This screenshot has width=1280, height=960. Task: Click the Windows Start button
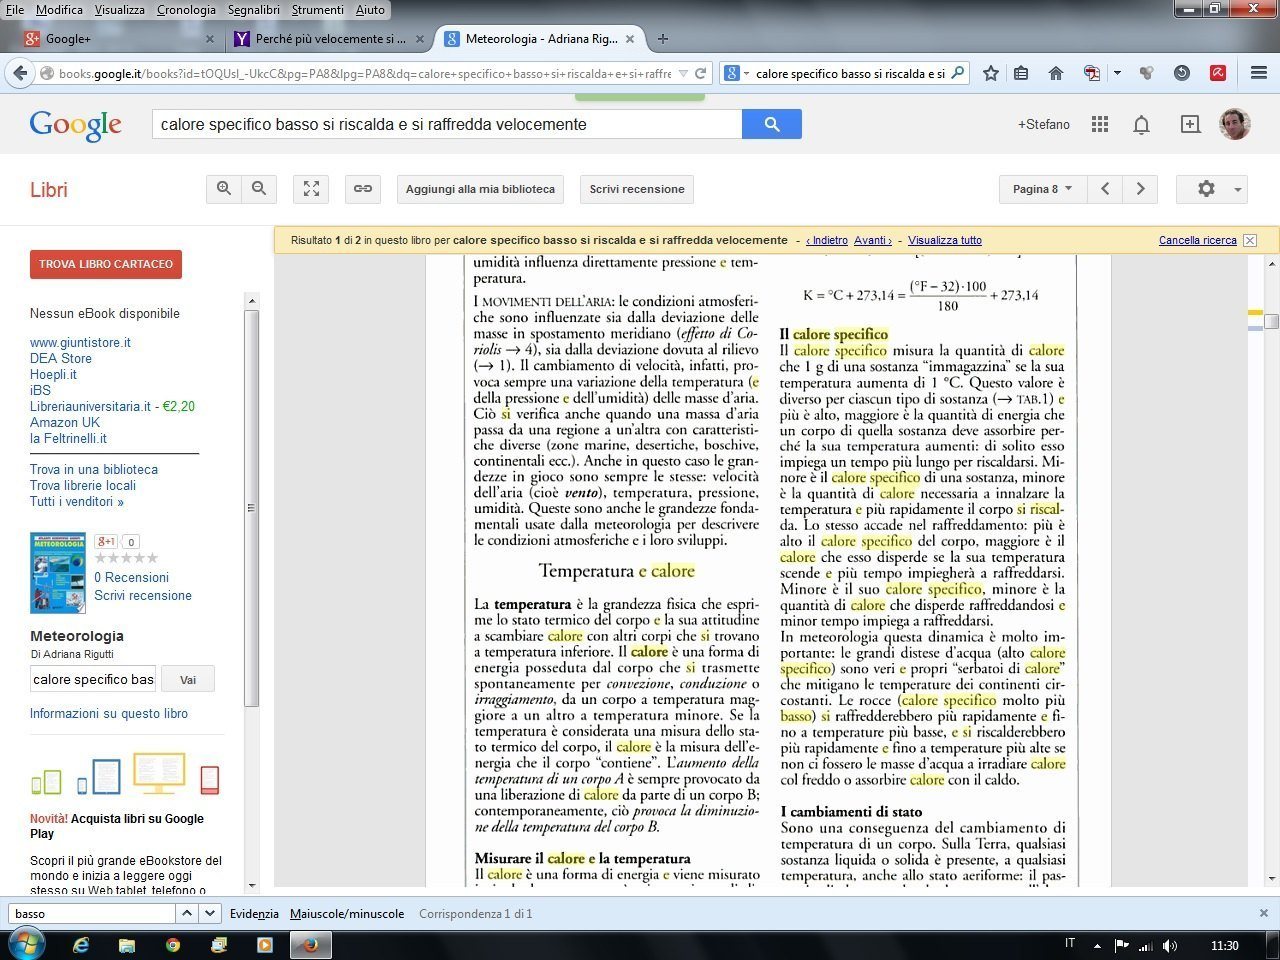click(x=25, y=943)
